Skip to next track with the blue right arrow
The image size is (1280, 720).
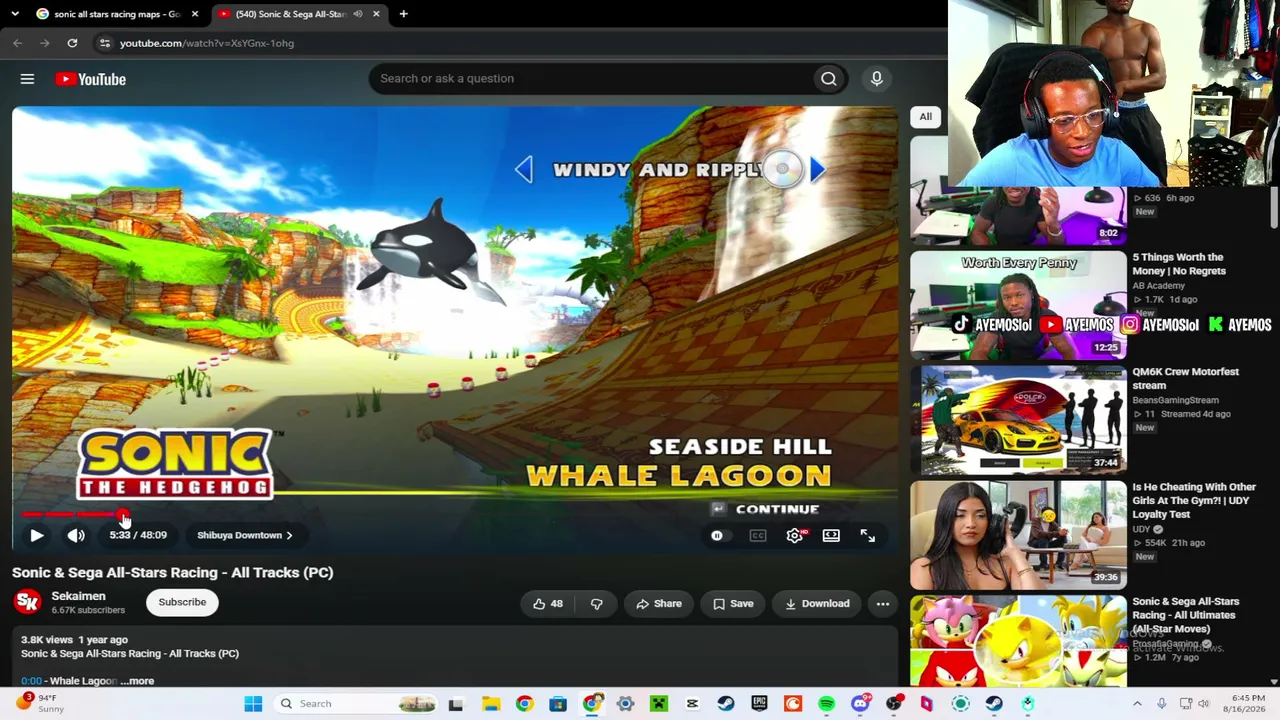click(817, 170)
